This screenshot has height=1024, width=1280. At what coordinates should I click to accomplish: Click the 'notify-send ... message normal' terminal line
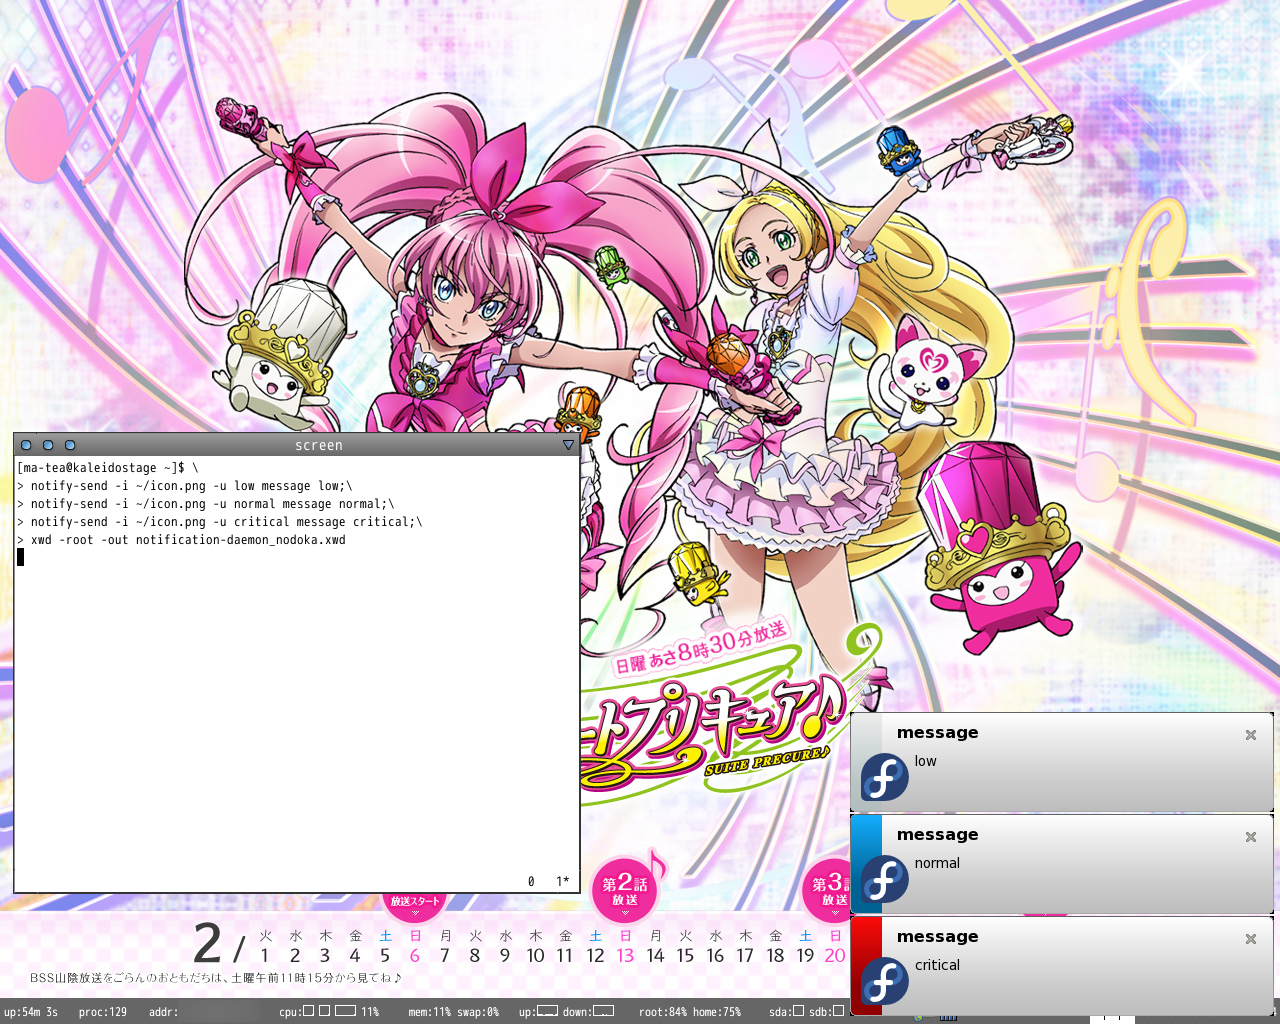[206, 504]
